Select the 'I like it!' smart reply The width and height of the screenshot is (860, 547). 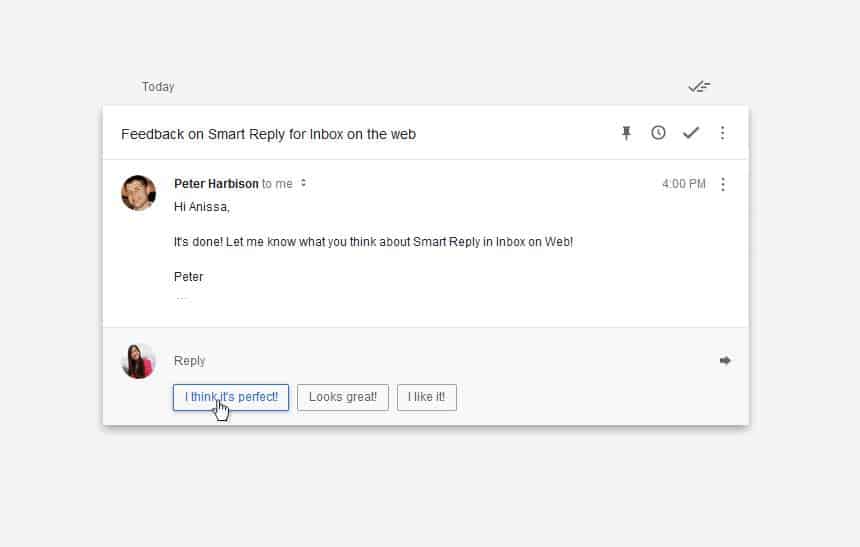click(427, 397)
